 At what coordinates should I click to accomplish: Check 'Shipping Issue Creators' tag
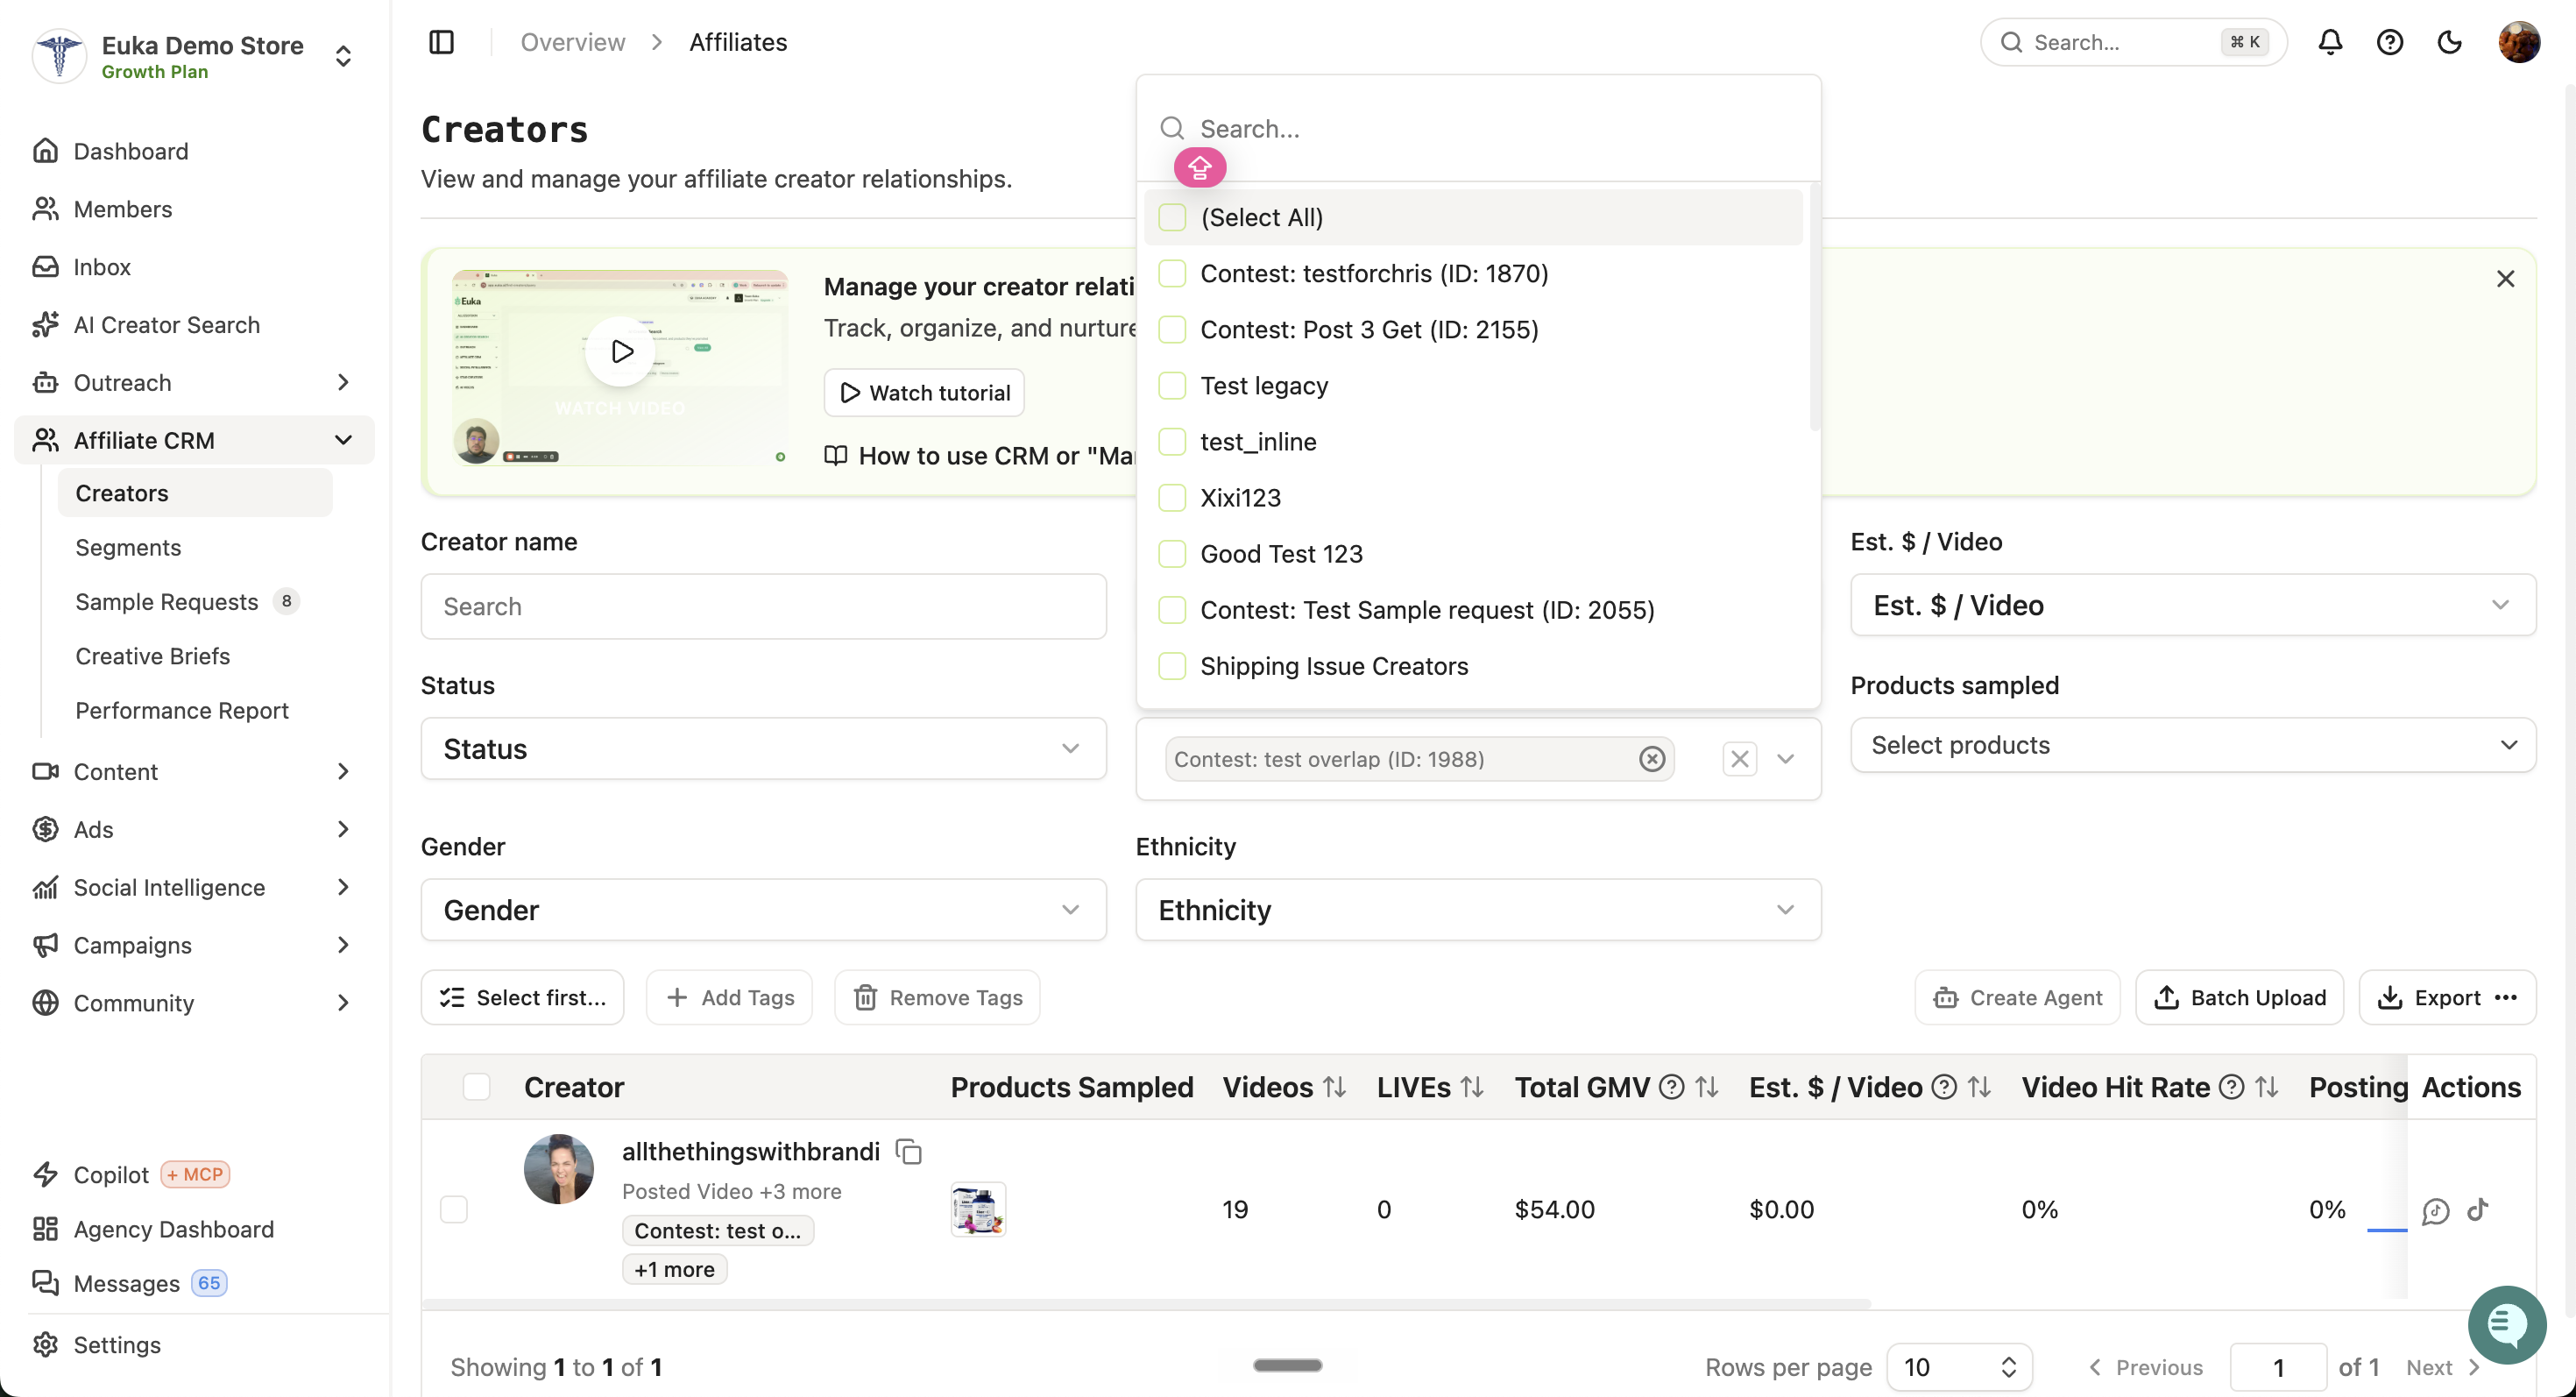coord(1172,666)
